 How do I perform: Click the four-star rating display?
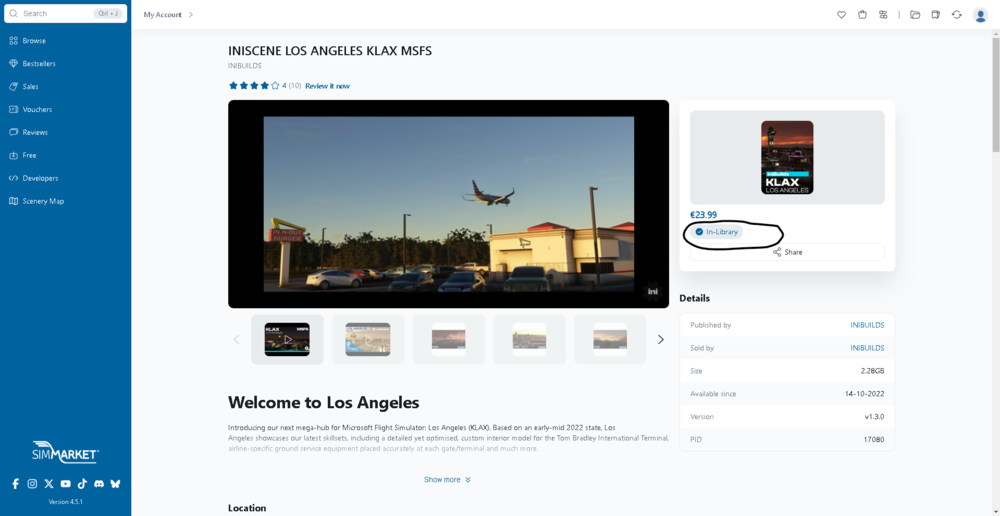[x=254, y=86]
